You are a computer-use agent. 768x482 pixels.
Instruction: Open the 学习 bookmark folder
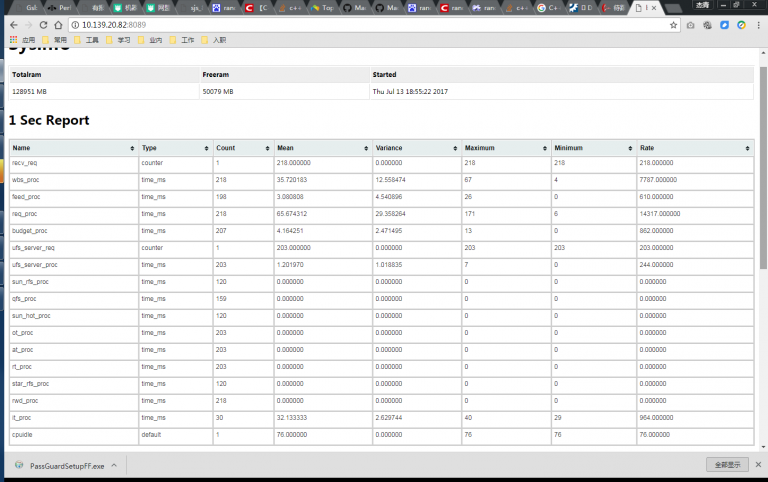click(119, 40)
